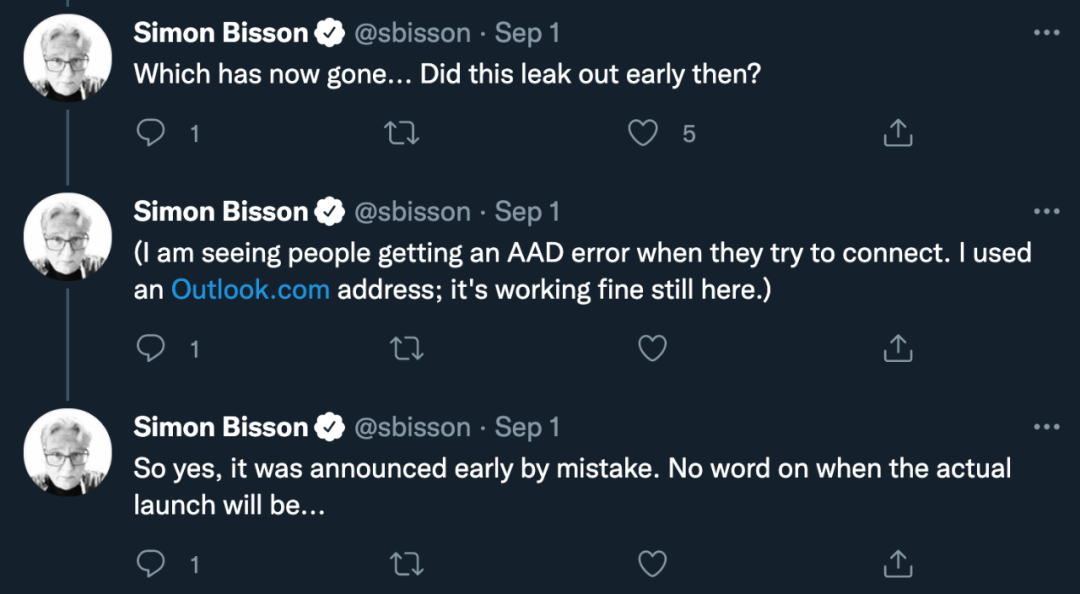Share the "Which has now gone" tweet
This screenshot has width=1080, height=594.
898,133
